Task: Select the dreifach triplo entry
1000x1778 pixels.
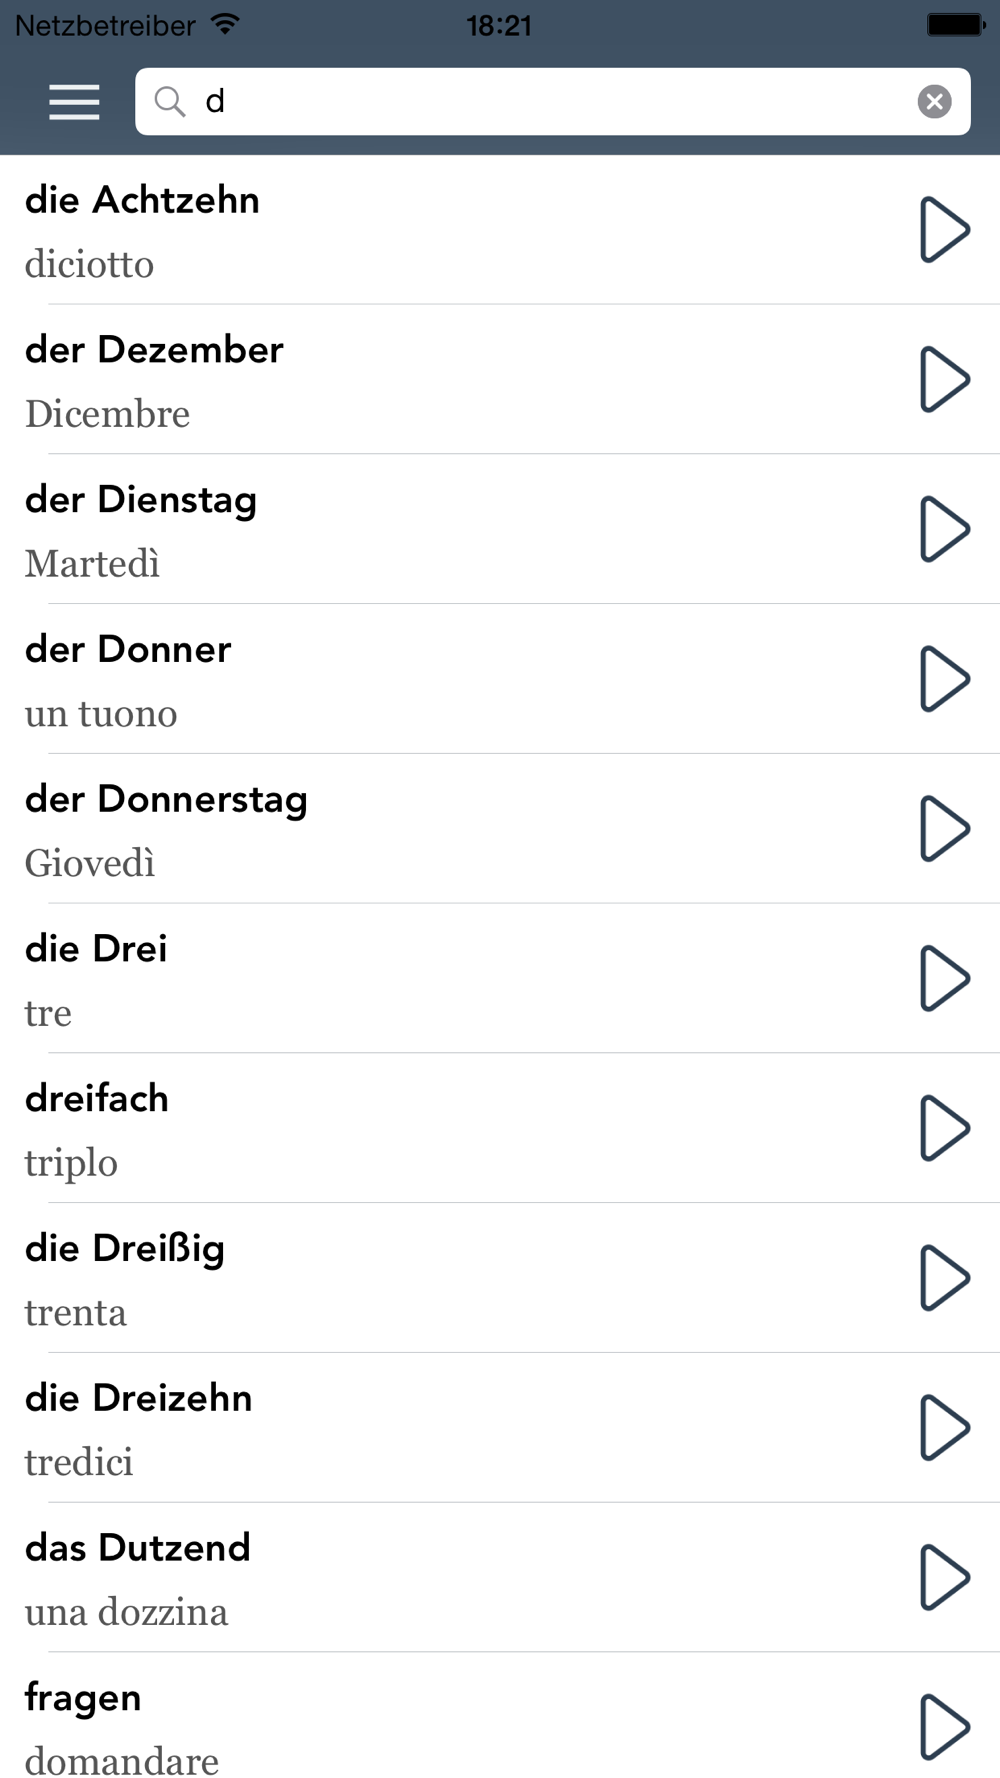Action: click(400, 1128)
